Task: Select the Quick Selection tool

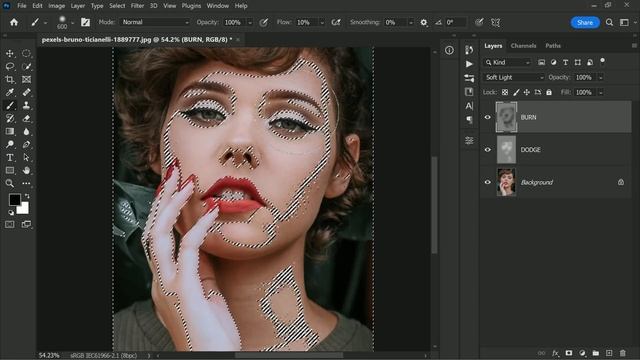Action: pyautogui.click(x=26, y=67)
